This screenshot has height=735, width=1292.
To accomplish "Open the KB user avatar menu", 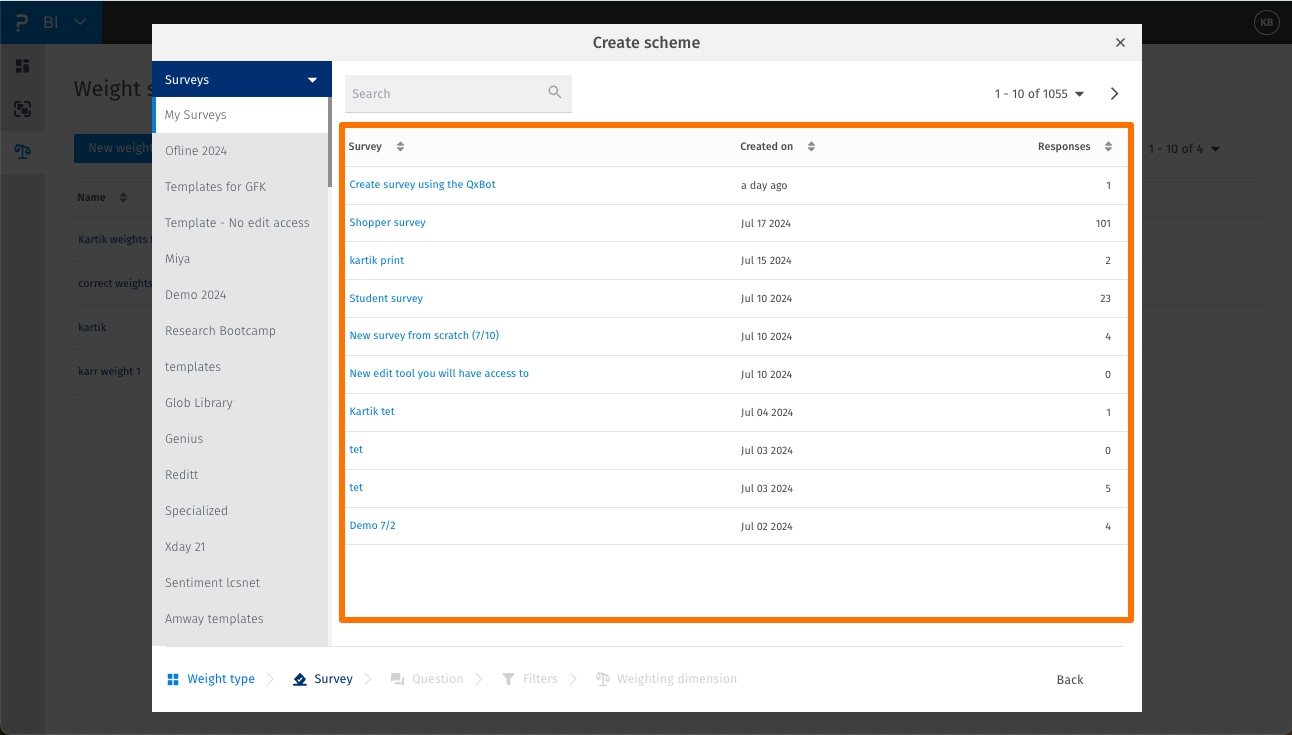I will pyautogui.click(x=1267, y=22).
